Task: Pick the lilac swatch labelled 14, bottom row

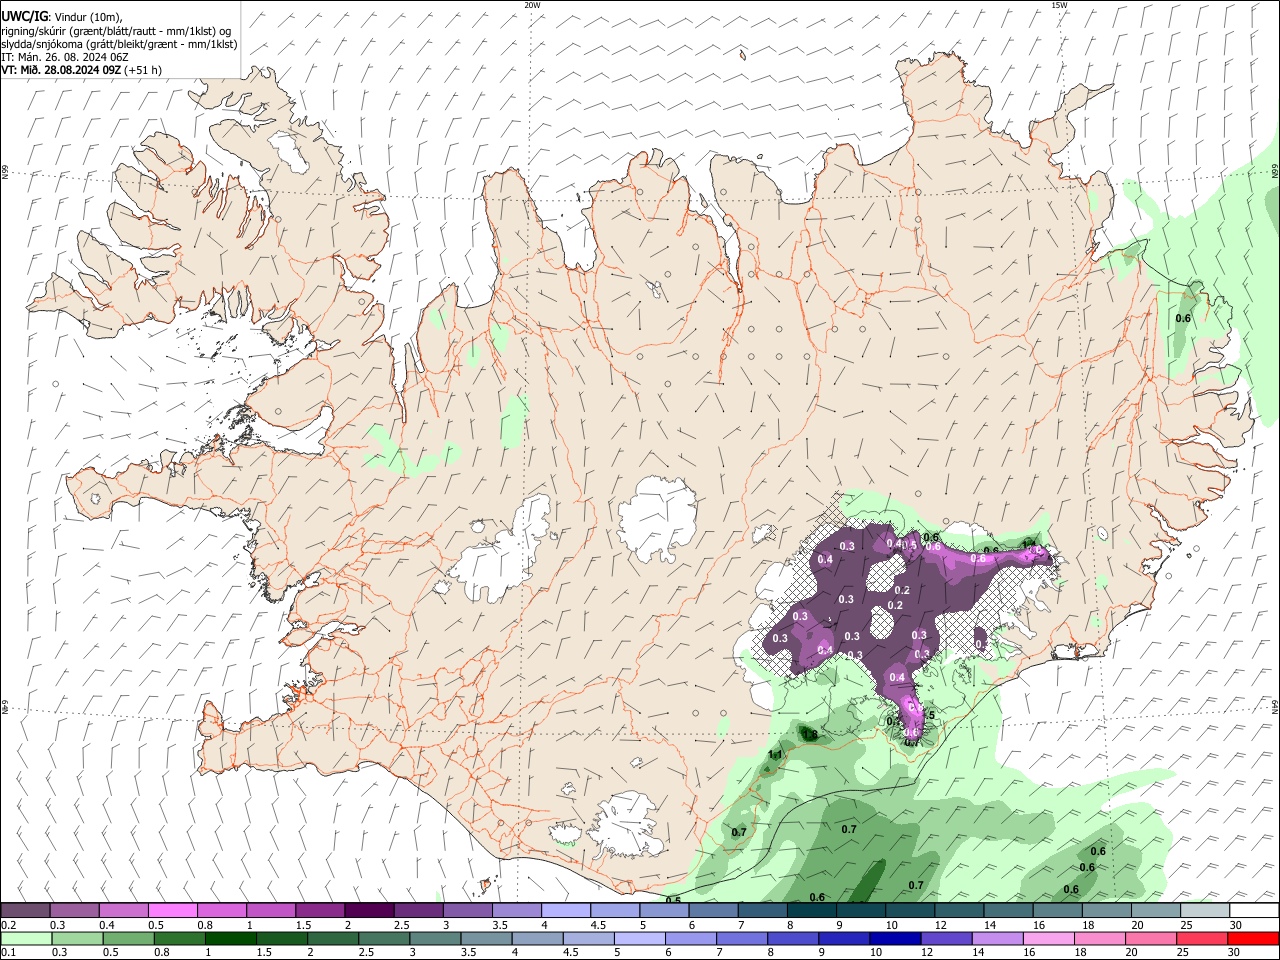Action: (997, 938)
